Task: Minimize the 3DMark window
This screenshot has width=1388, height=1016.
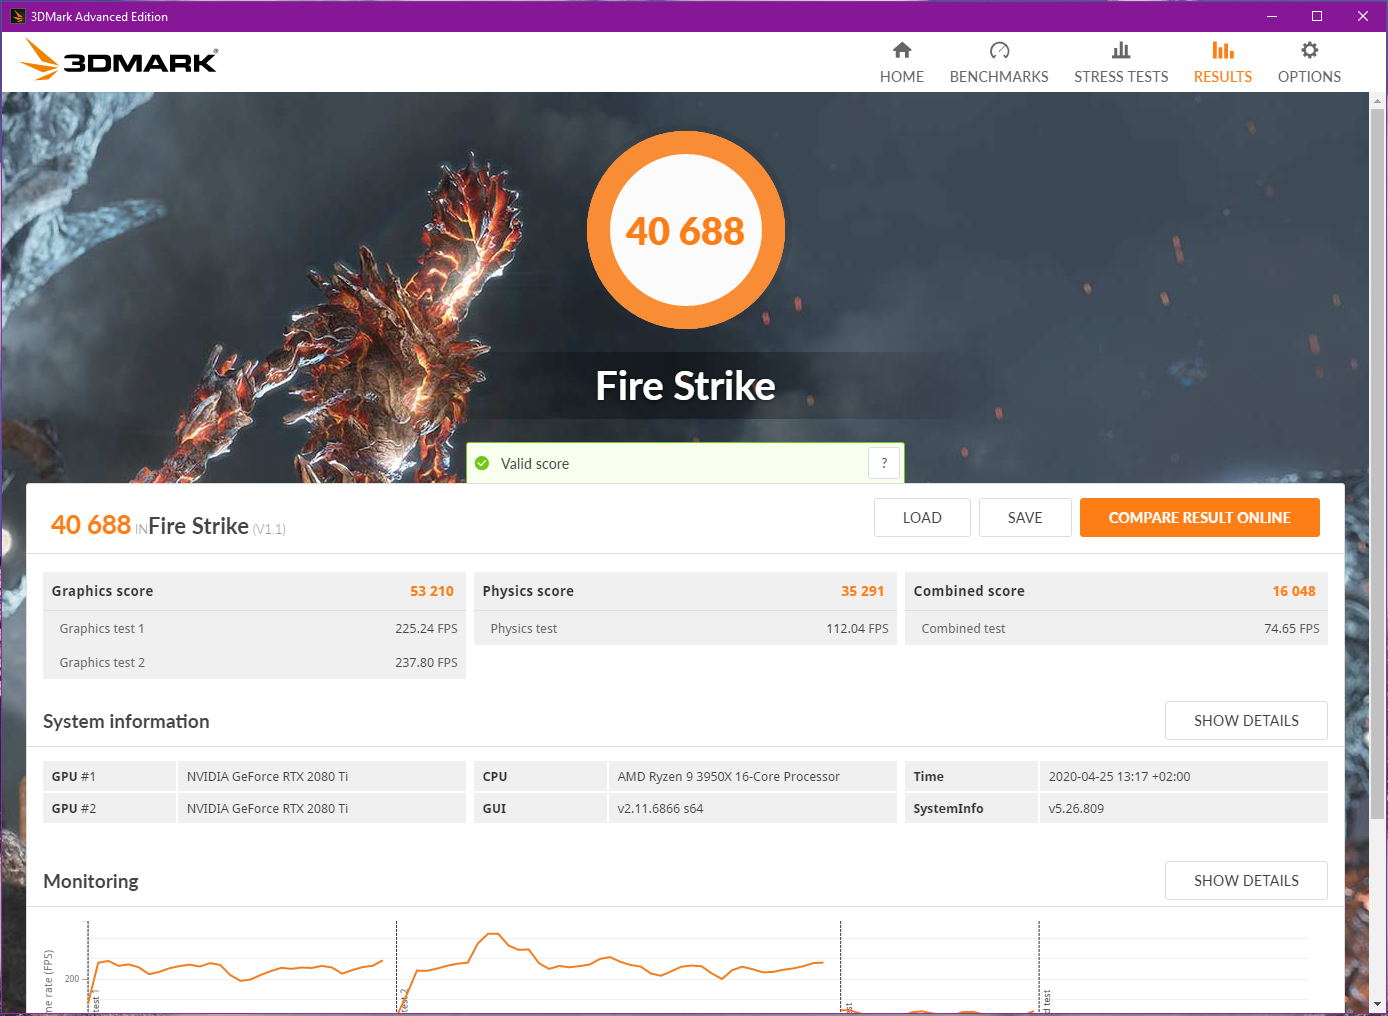Action: (1272, 16)
